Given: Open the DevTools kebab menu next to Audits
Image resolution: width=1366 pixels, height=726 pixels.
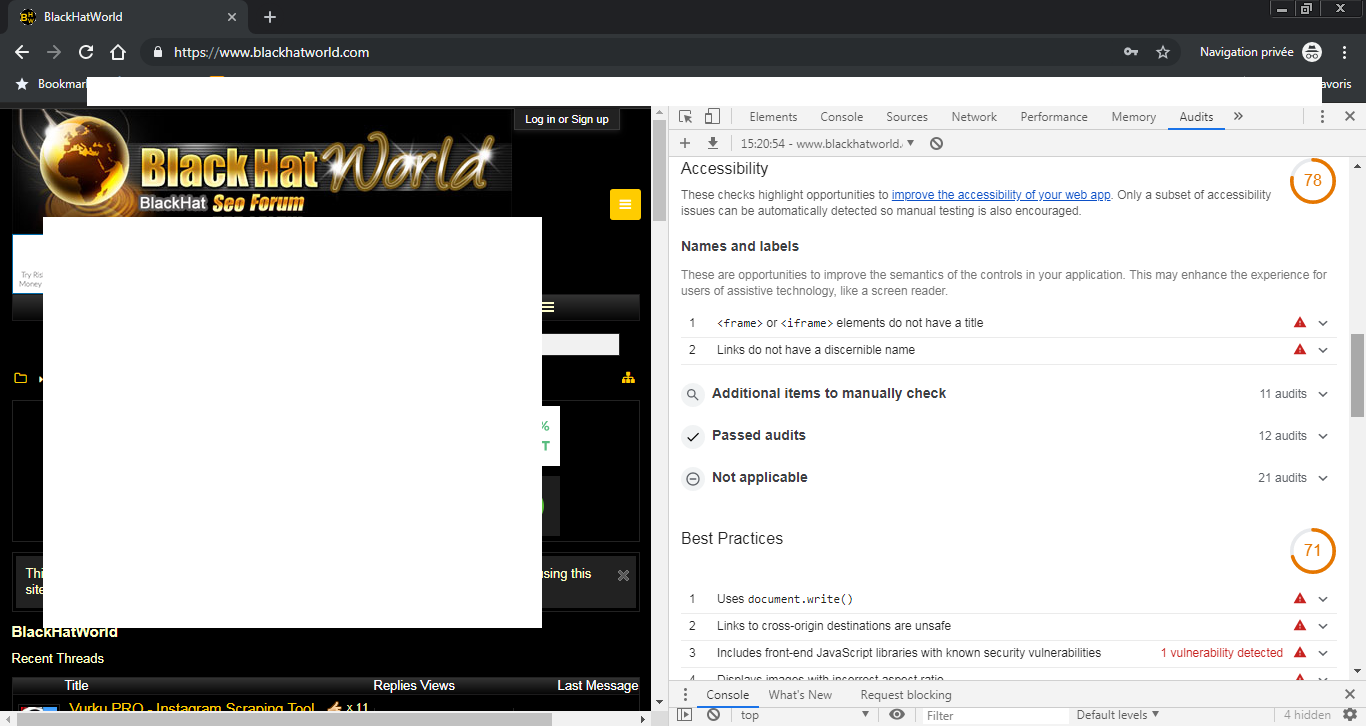Looking at the screenshot, I should point(1322,117).
